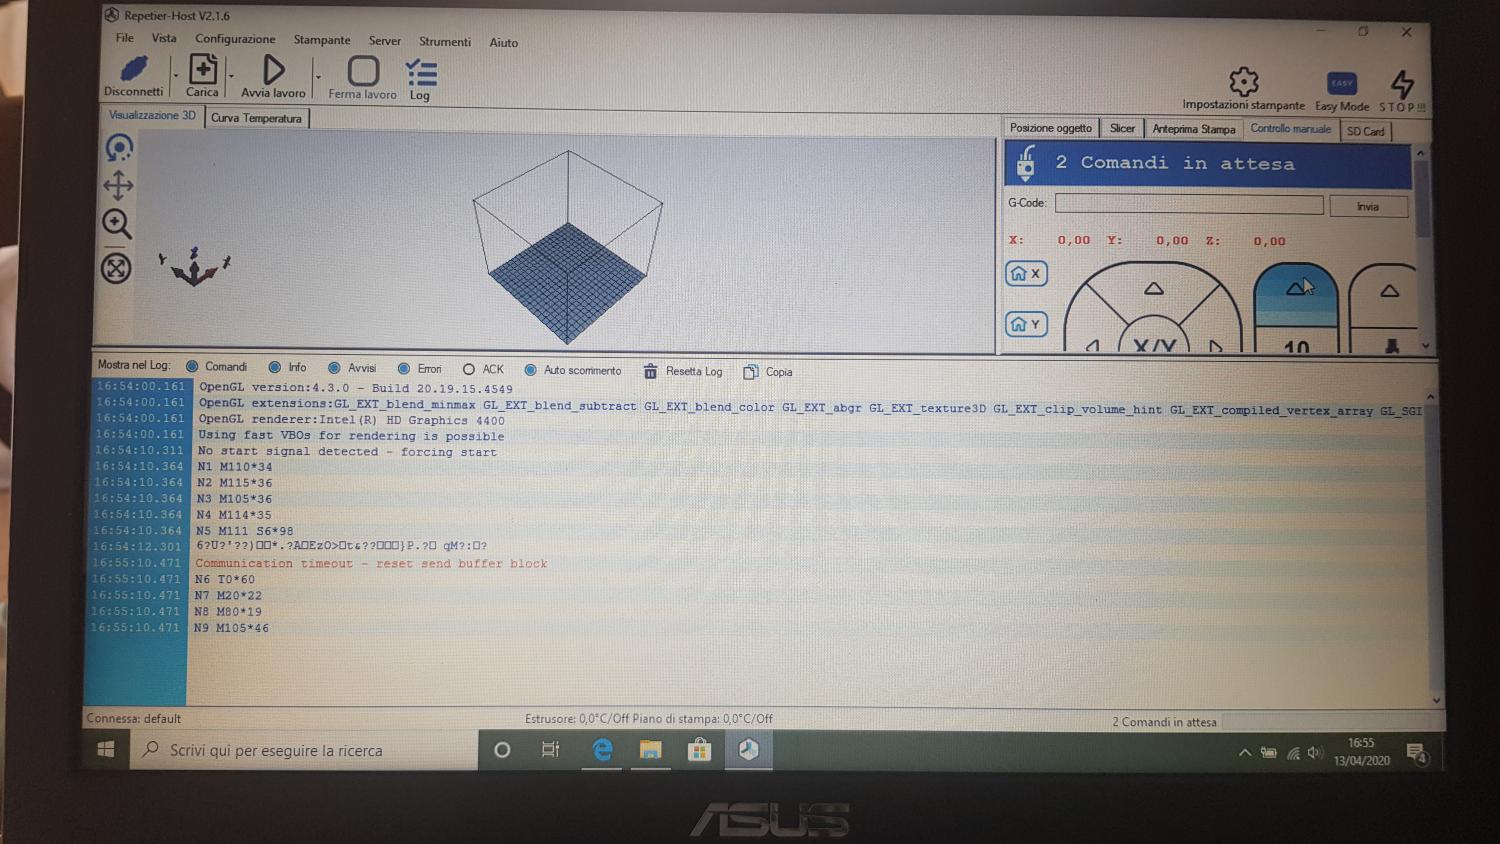Screen dimensions: 1500x844
Task: Switch to Curva Temperatura tab
Action: [x=257, y=118]
